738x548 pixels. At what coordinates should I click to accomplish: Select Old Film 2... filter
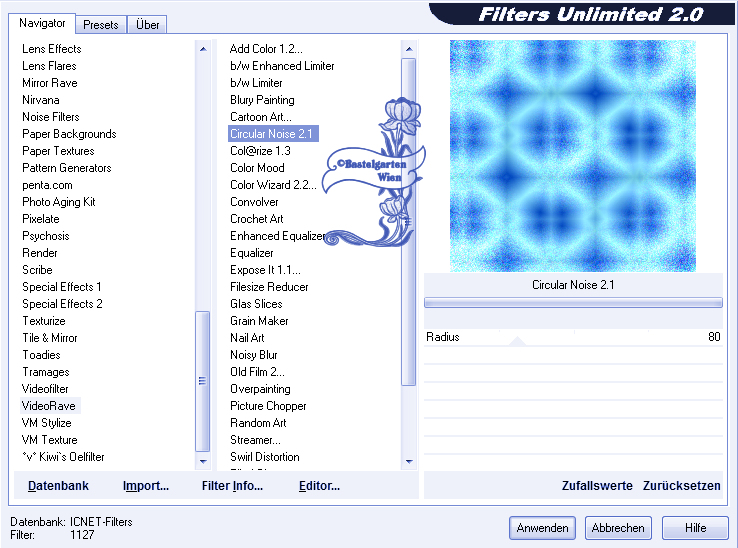click(257, 372)
